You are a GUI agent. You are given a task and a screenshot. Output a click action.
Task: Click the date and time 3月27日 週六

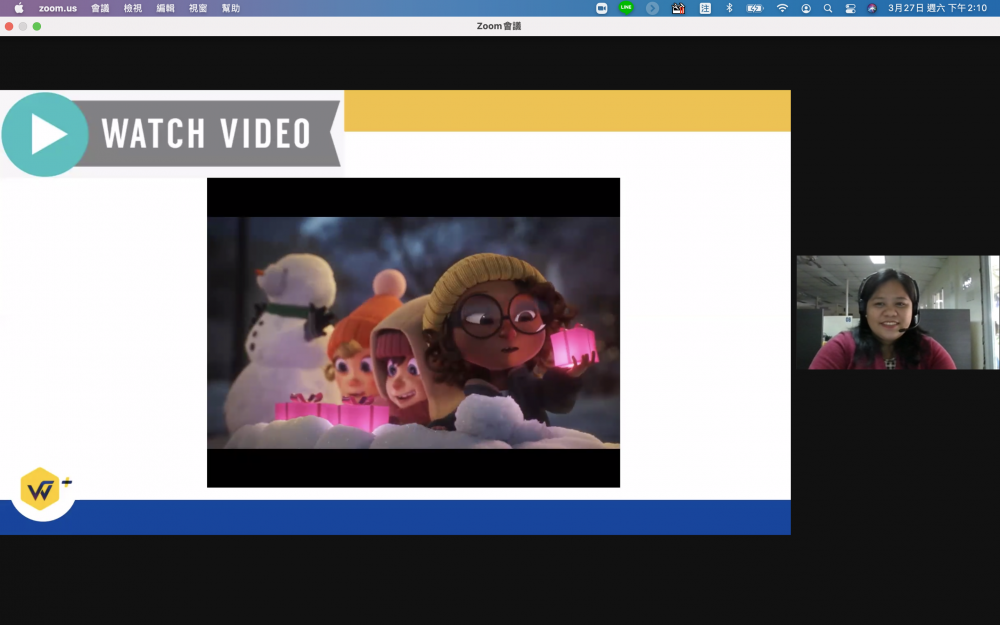click(x=938, y=8)
